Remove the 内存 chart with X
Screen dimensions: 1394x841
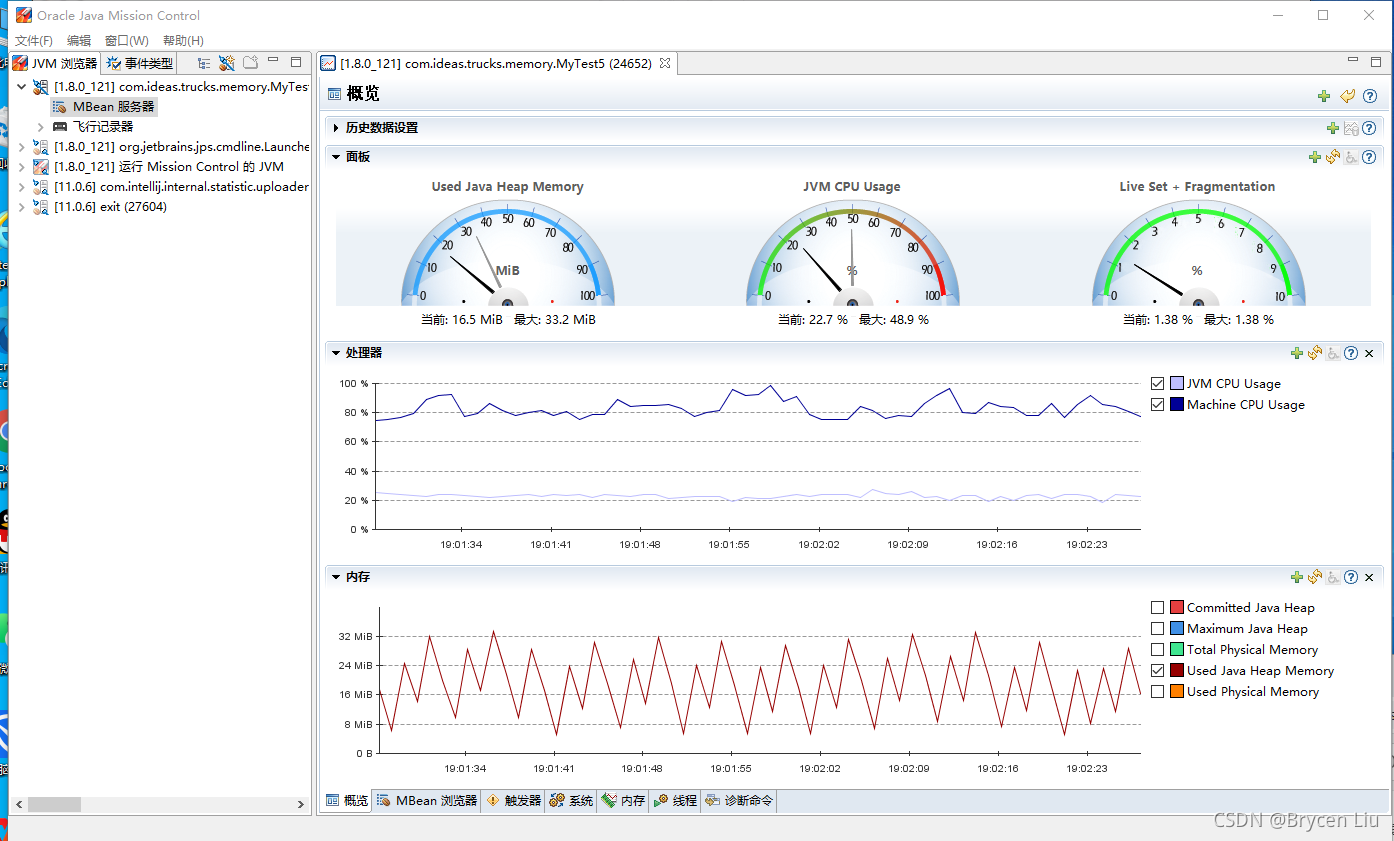point(1369,577)
